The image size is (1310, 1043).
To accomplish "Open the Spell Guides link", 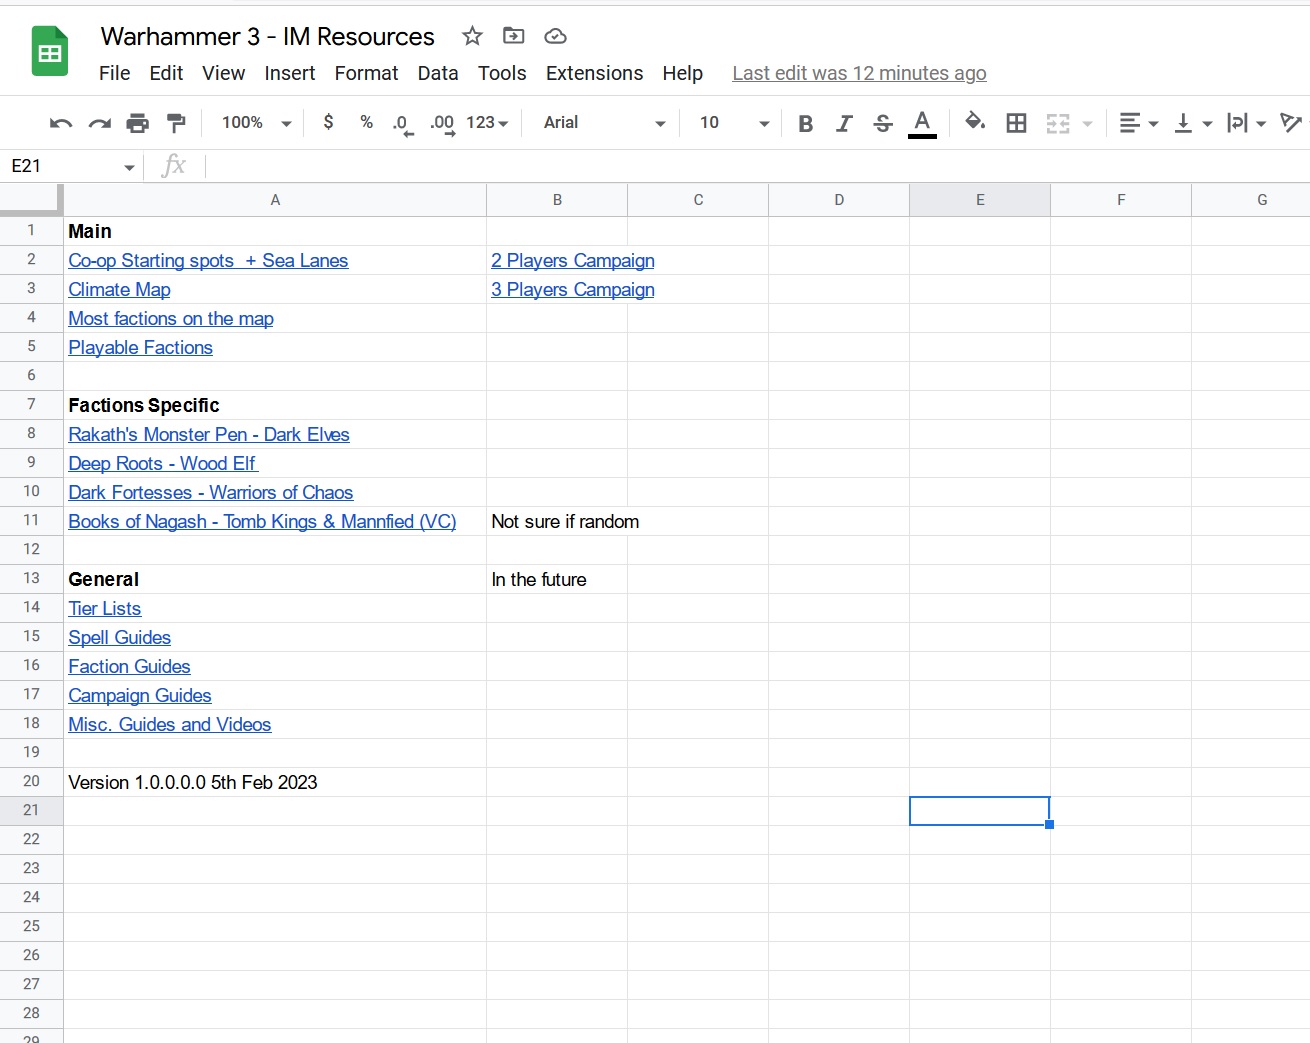I will click(119, 638).
